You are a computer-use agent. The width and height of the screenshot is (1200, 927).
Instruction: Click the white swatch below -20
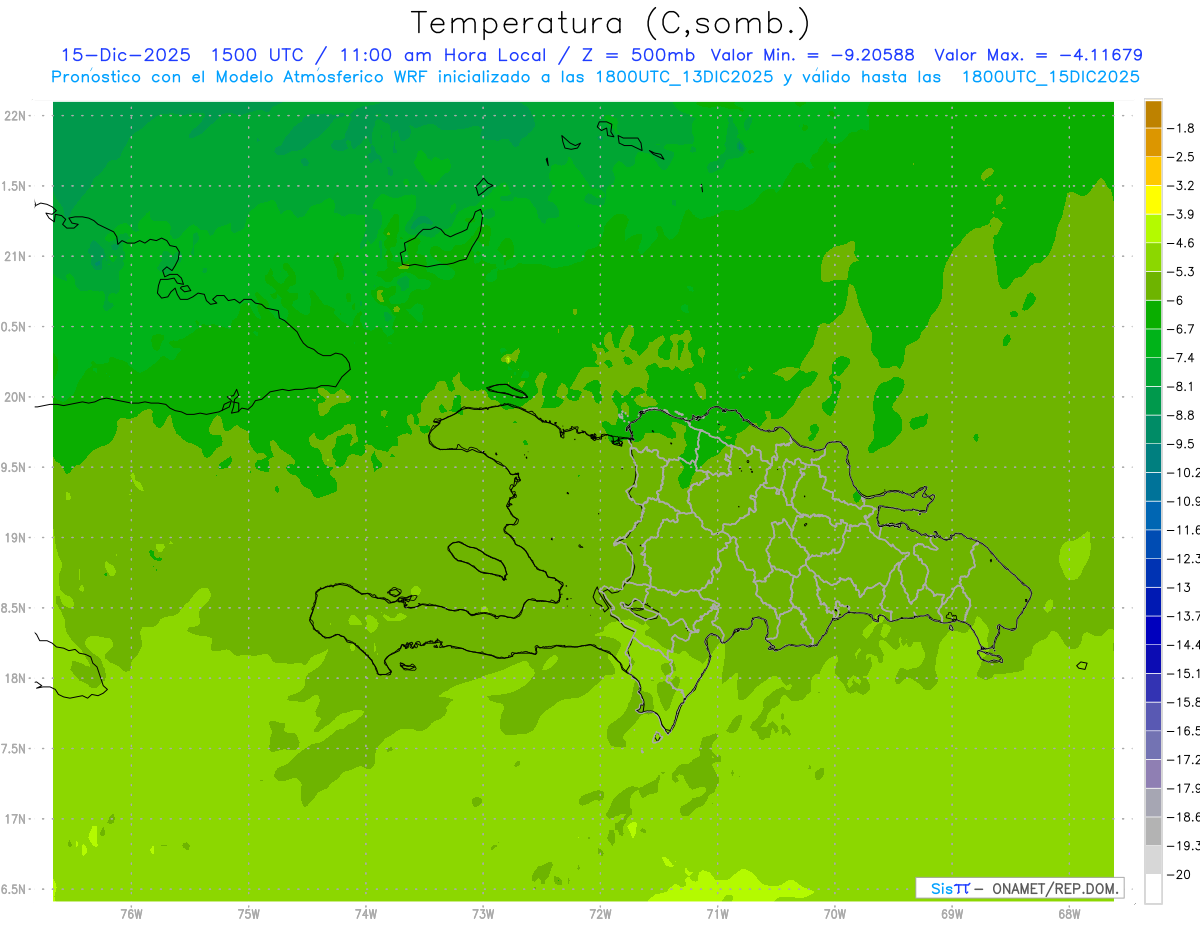1153,888
